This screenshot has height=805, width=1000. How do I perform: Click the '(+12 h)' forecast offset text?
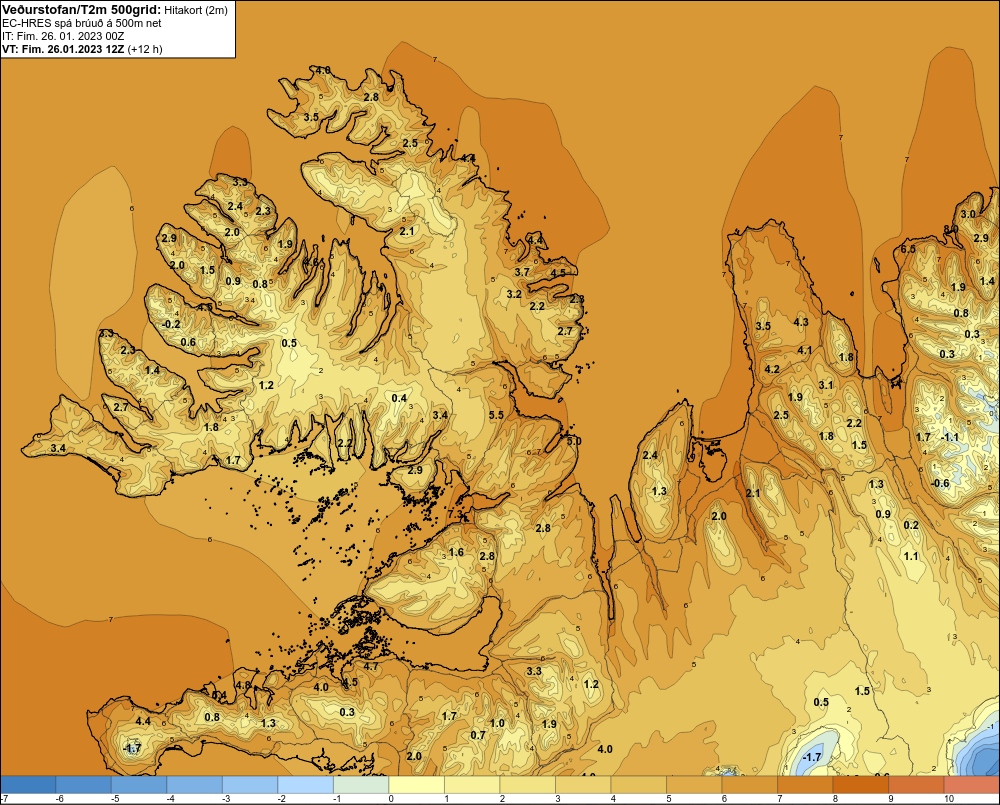coord(145,49)
